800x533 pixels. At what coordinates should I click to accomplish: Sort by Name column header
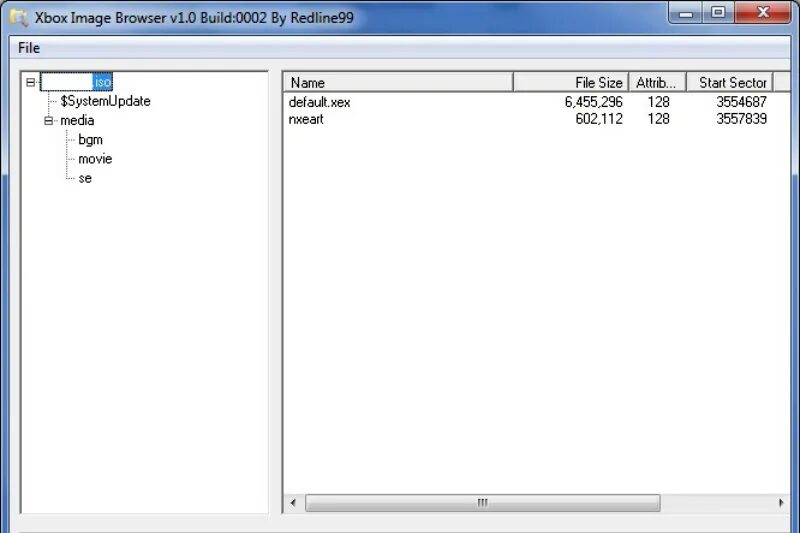pyautogui.click(x=398, y=83)
